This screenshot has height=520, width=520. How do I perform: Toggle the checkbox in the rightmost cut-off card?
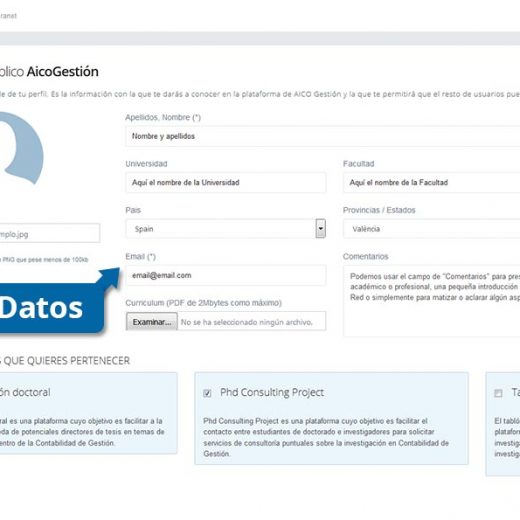[498, 393]
